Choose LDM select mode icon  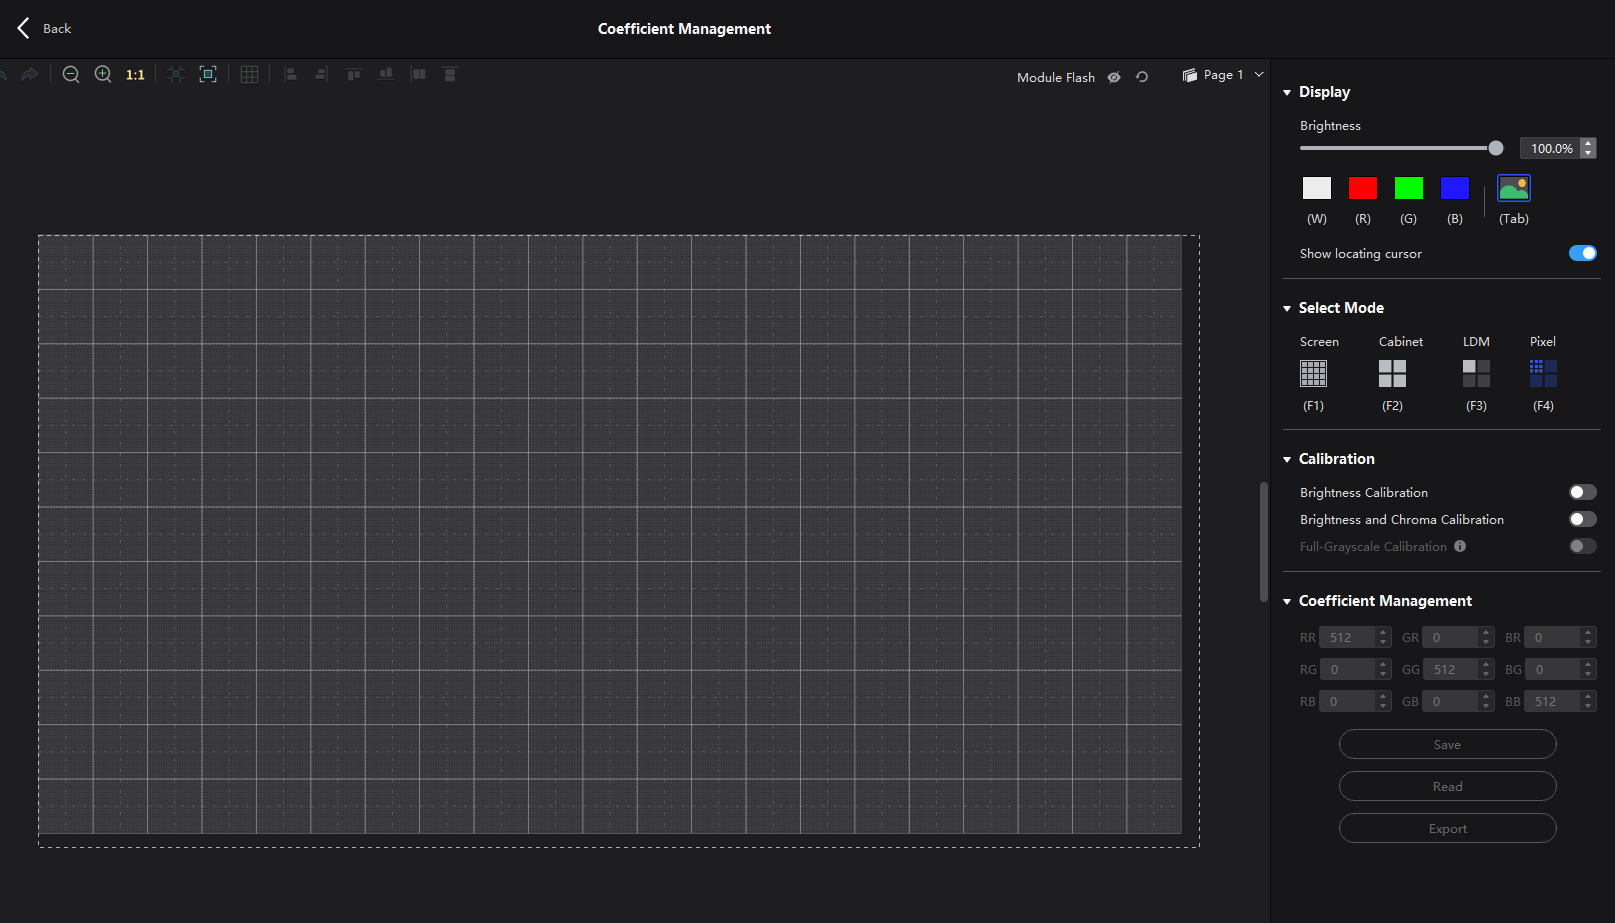tap(1476, 373)
